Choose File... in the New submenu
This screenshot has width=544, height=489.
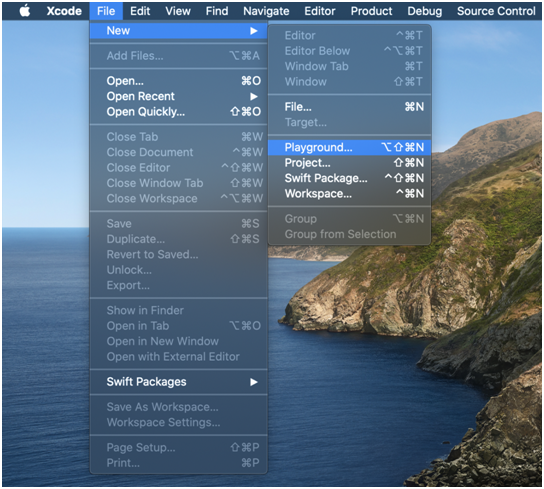click(349, 107)
